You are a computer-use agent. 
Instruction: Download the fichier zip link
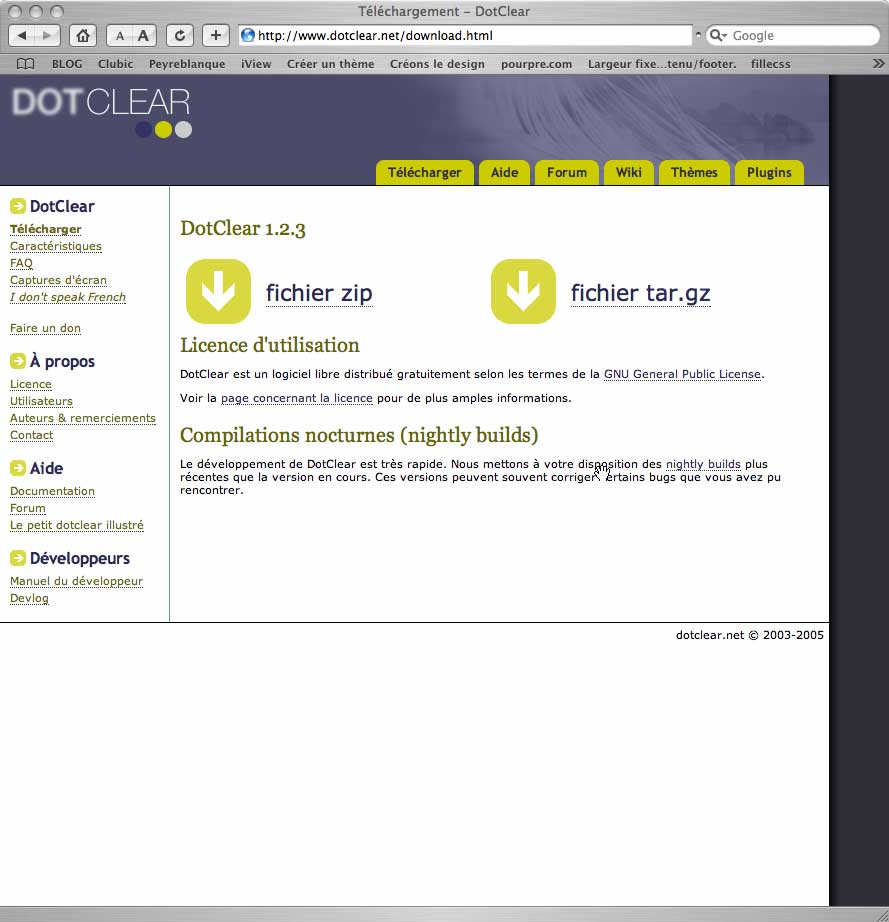coord(319,293)
